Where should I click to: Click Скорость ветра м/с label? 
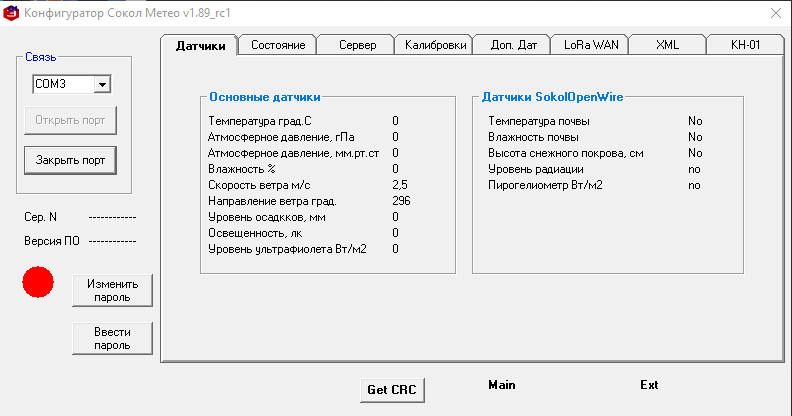point(259,185)
